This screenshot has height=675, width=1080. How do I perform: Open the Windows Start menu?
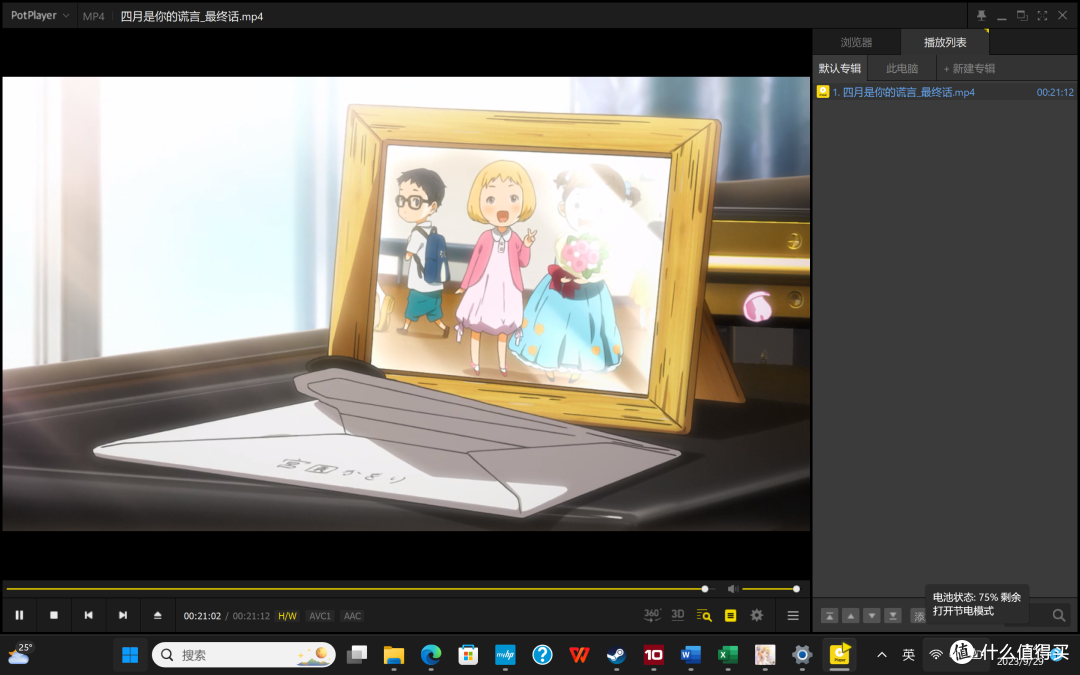point(129,654)
